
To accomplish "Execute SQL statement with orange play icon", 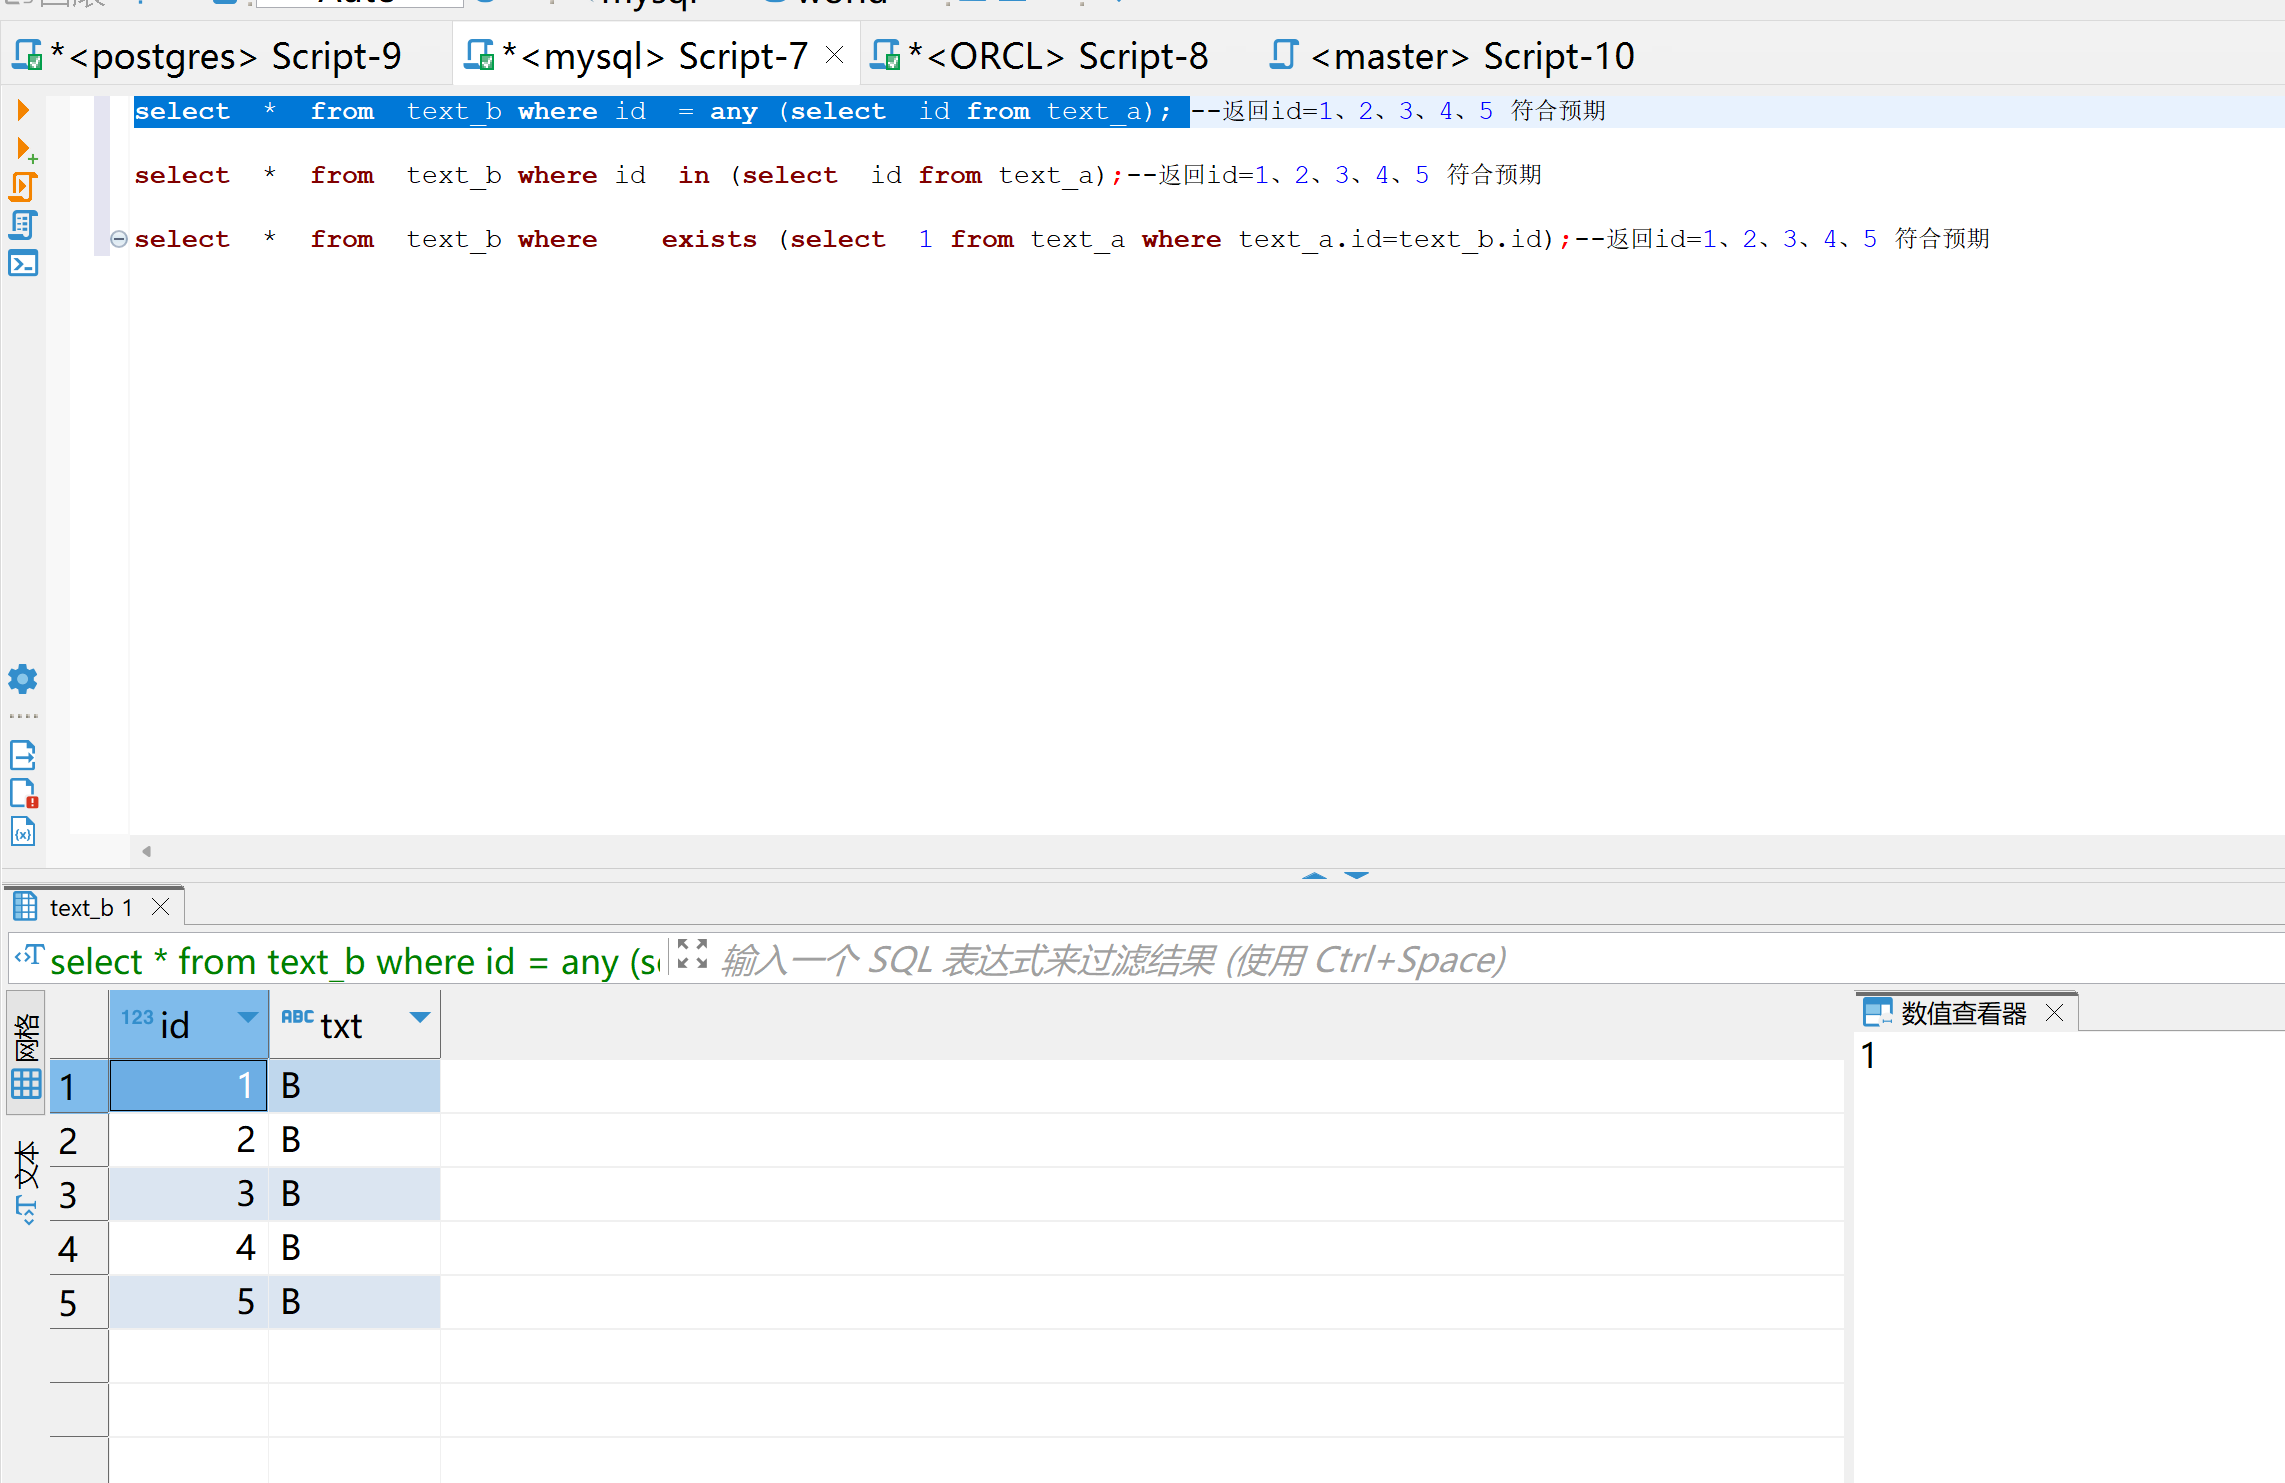I will 23,110.
